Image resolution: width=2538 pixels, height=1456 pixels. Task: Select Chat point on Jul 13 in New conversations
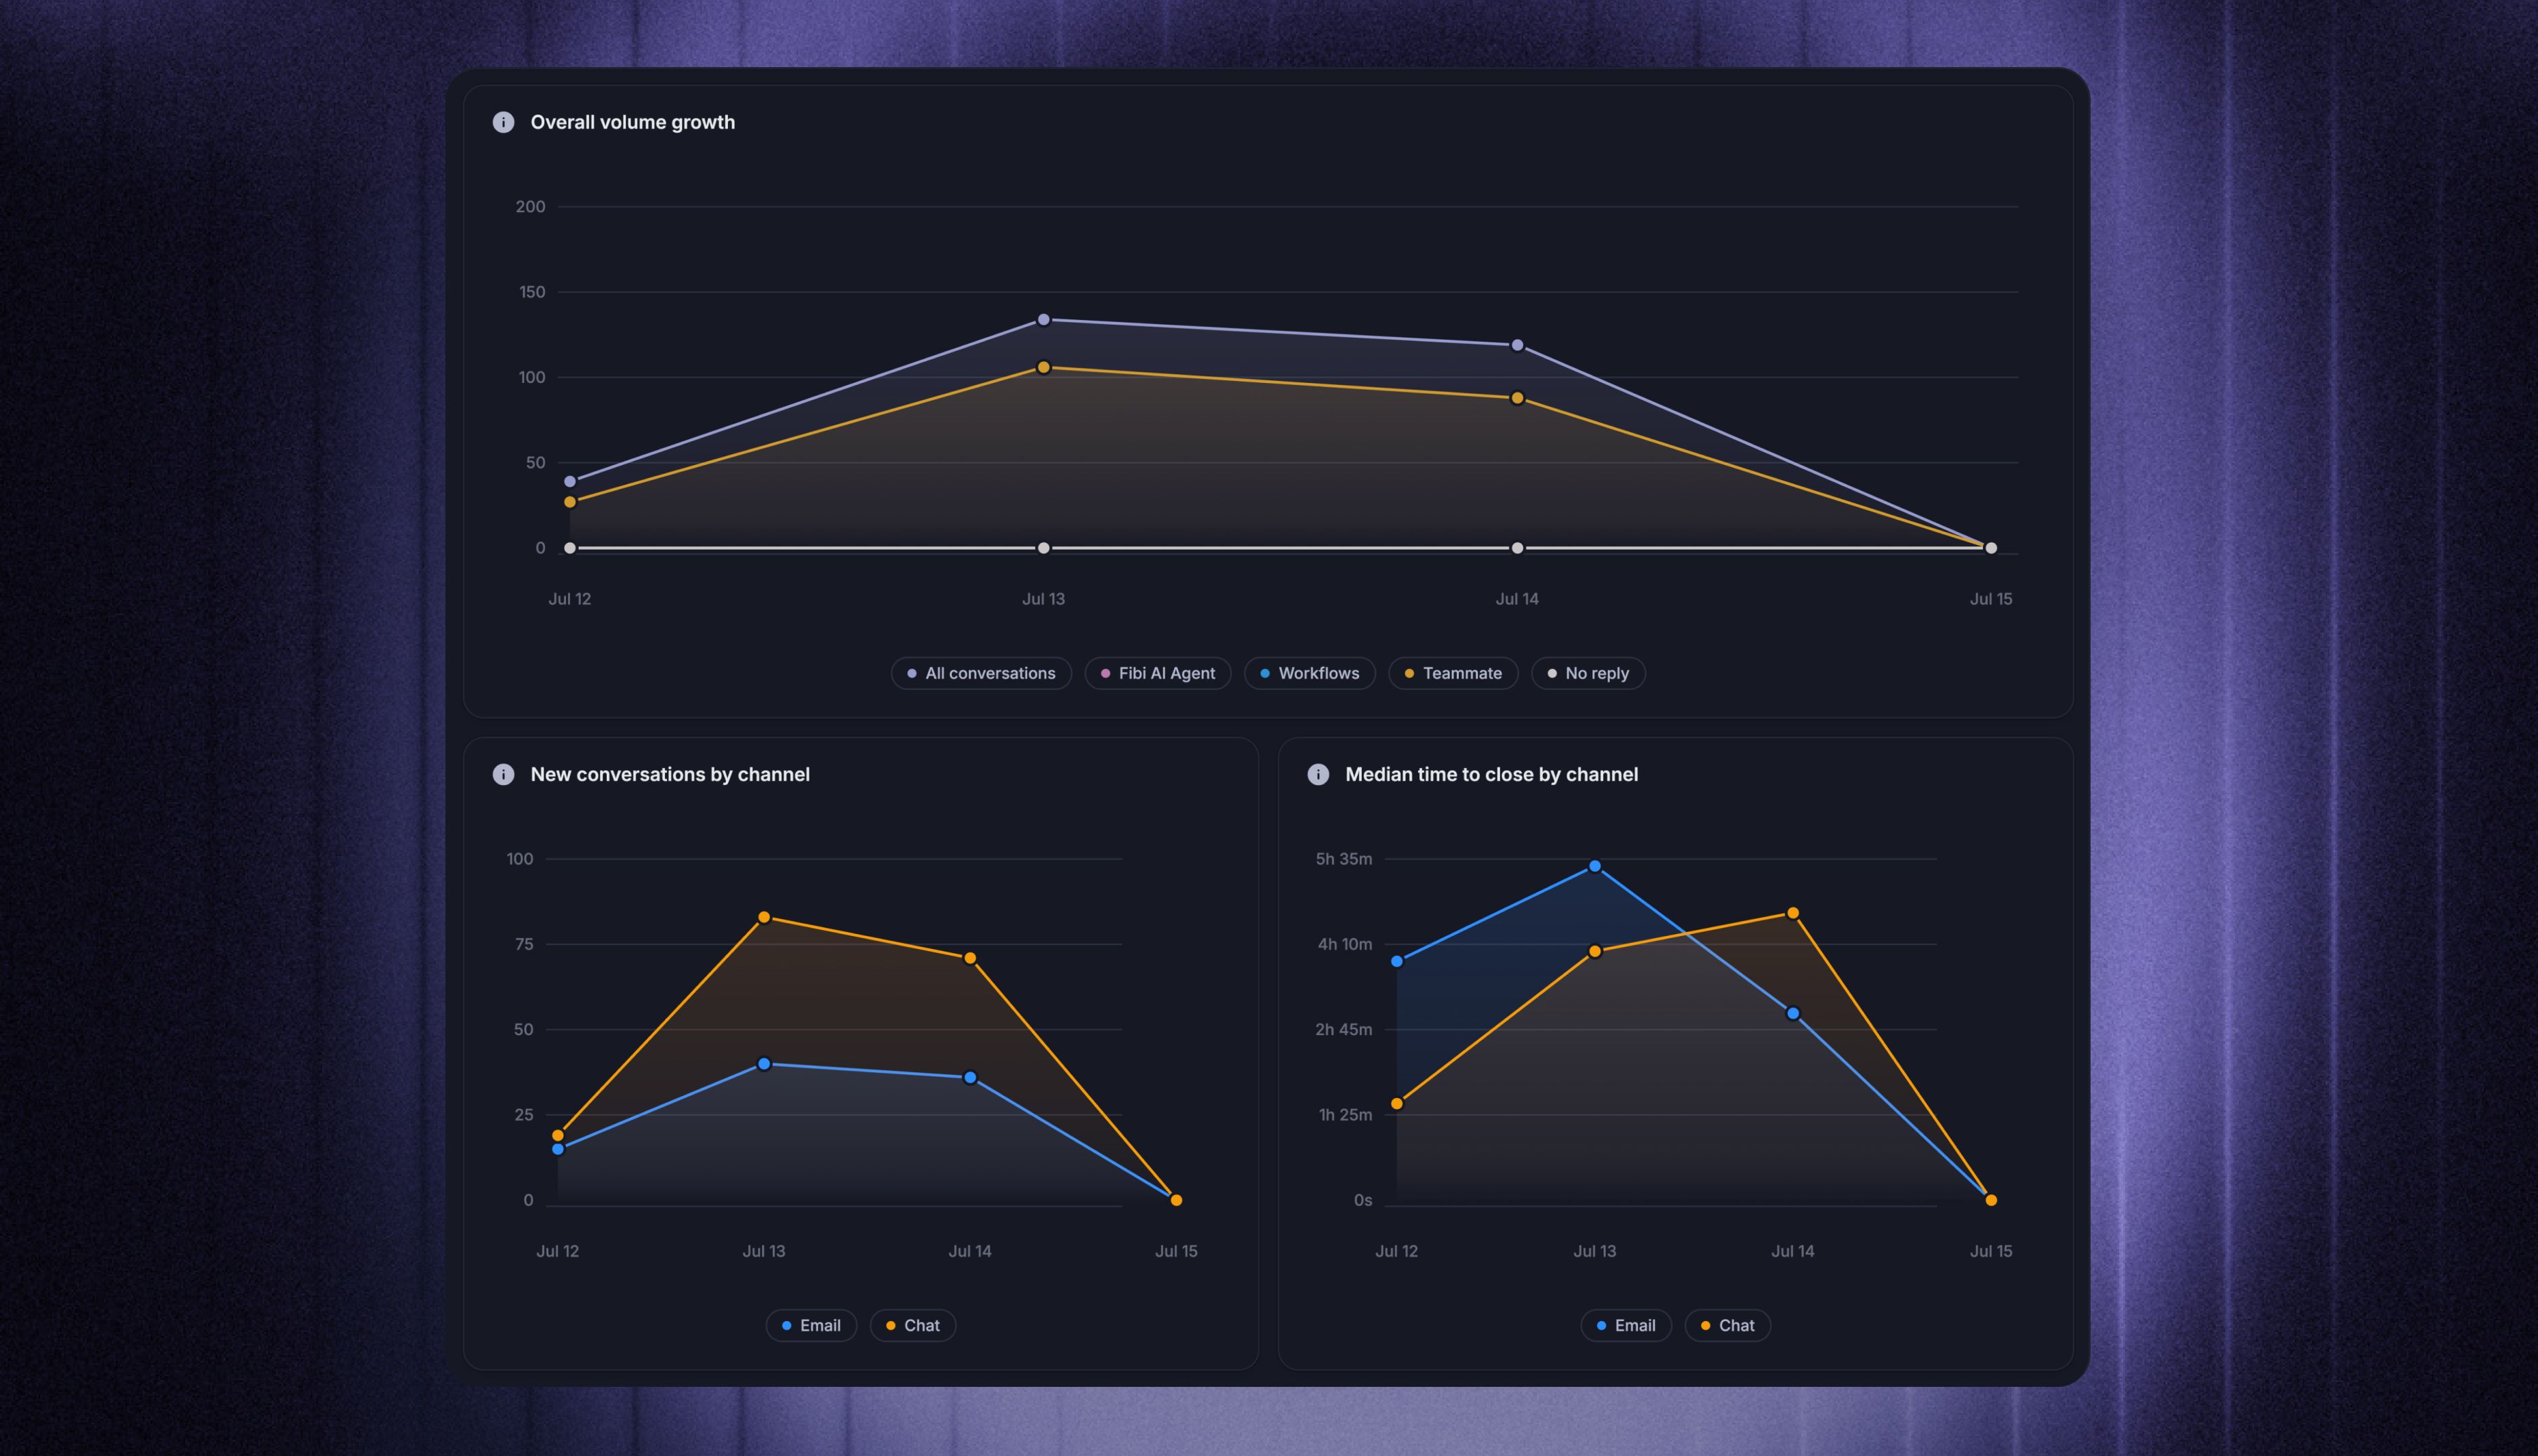(764, 917)
